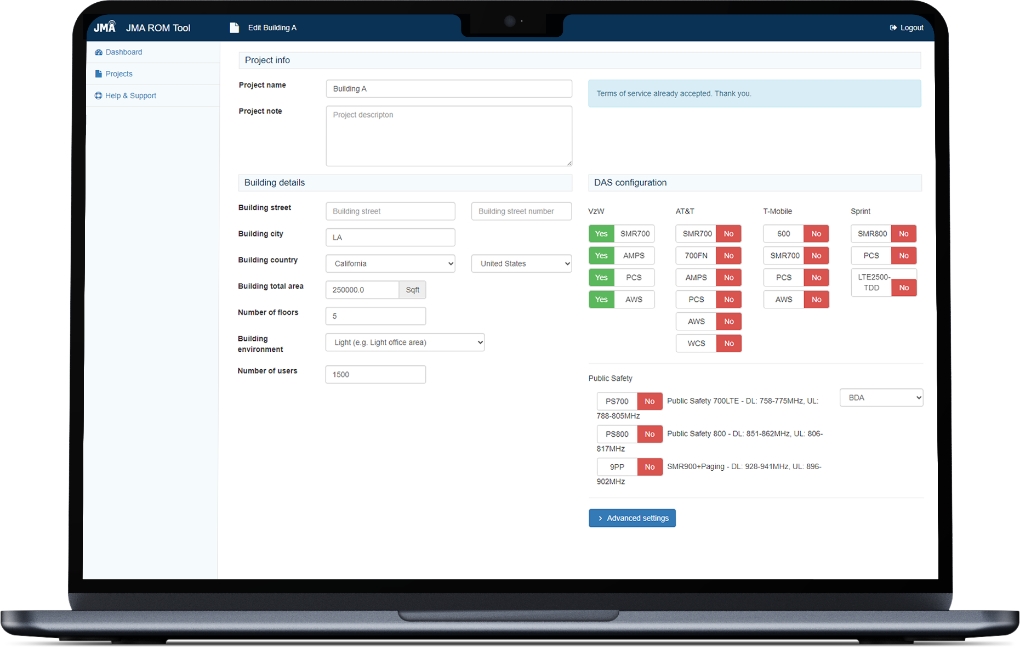Click the chevron icon on Advanced settings
Screen dimensions: 1020x648
coord(600,518)
